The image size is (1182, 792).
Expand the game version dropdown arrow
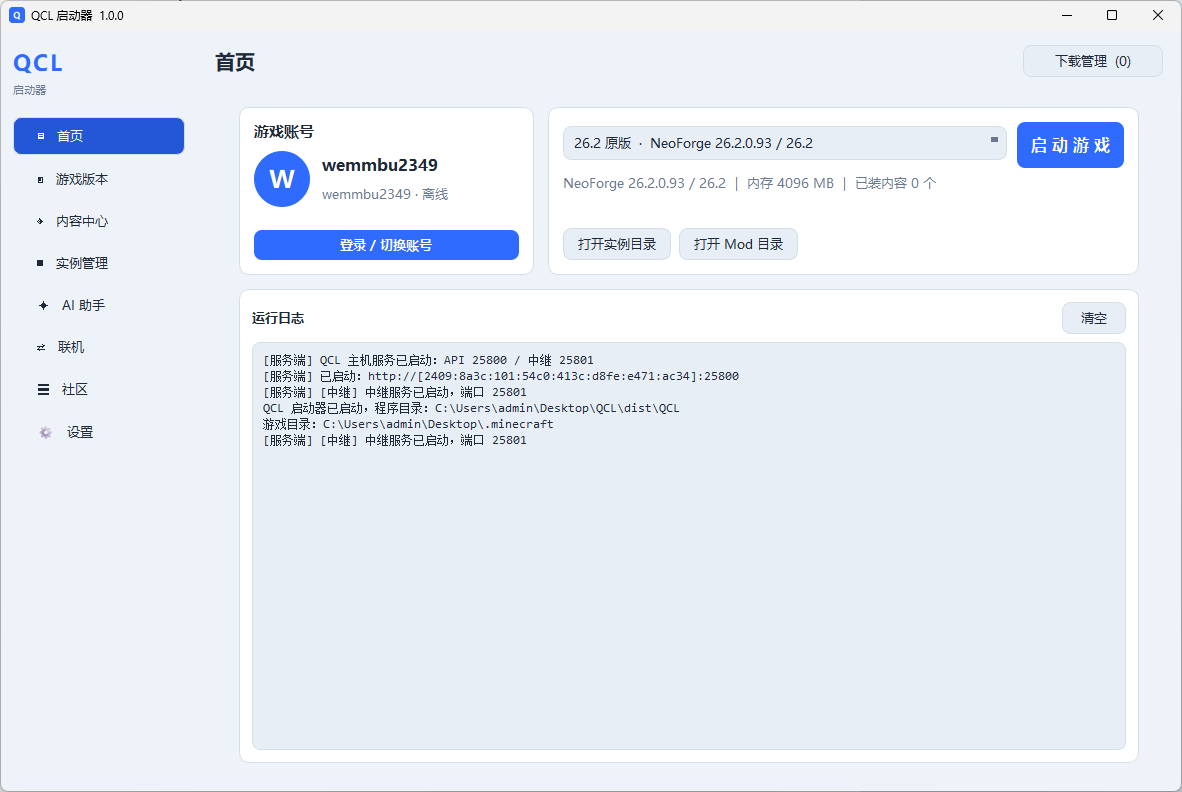coord(994,139)
